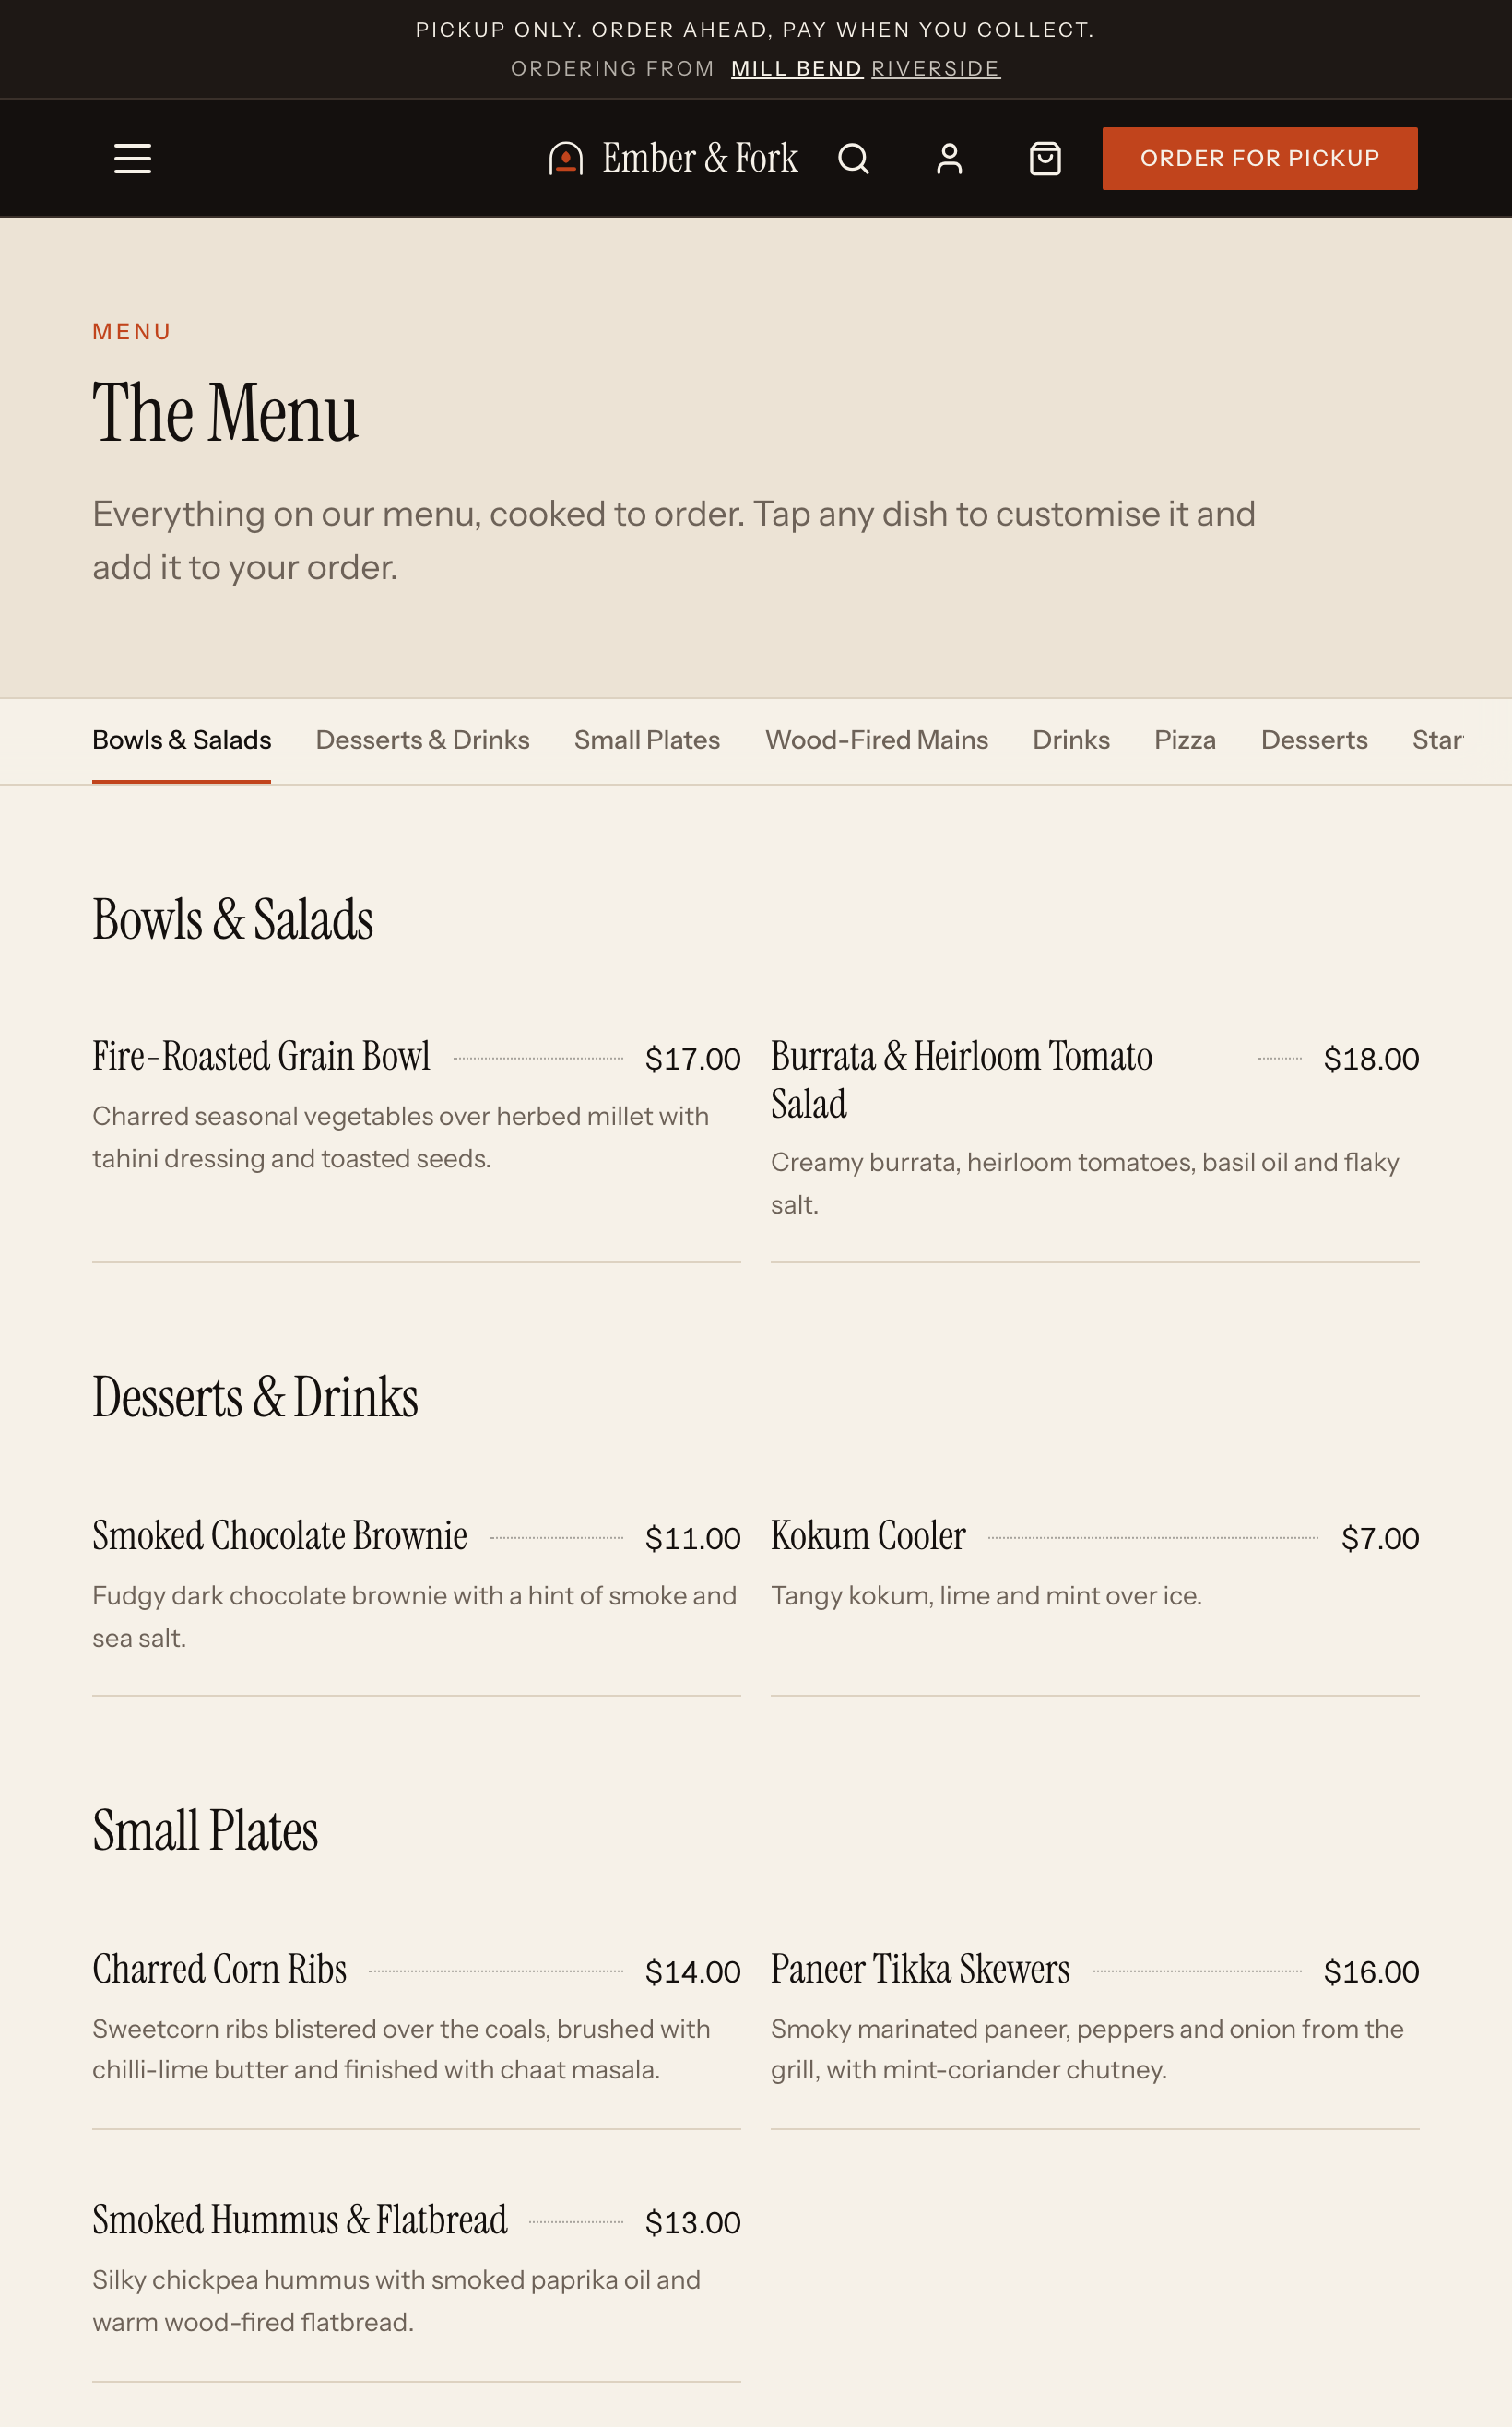Open the user account icon
1512x2427 pixels.
click(x=949, y=158)
